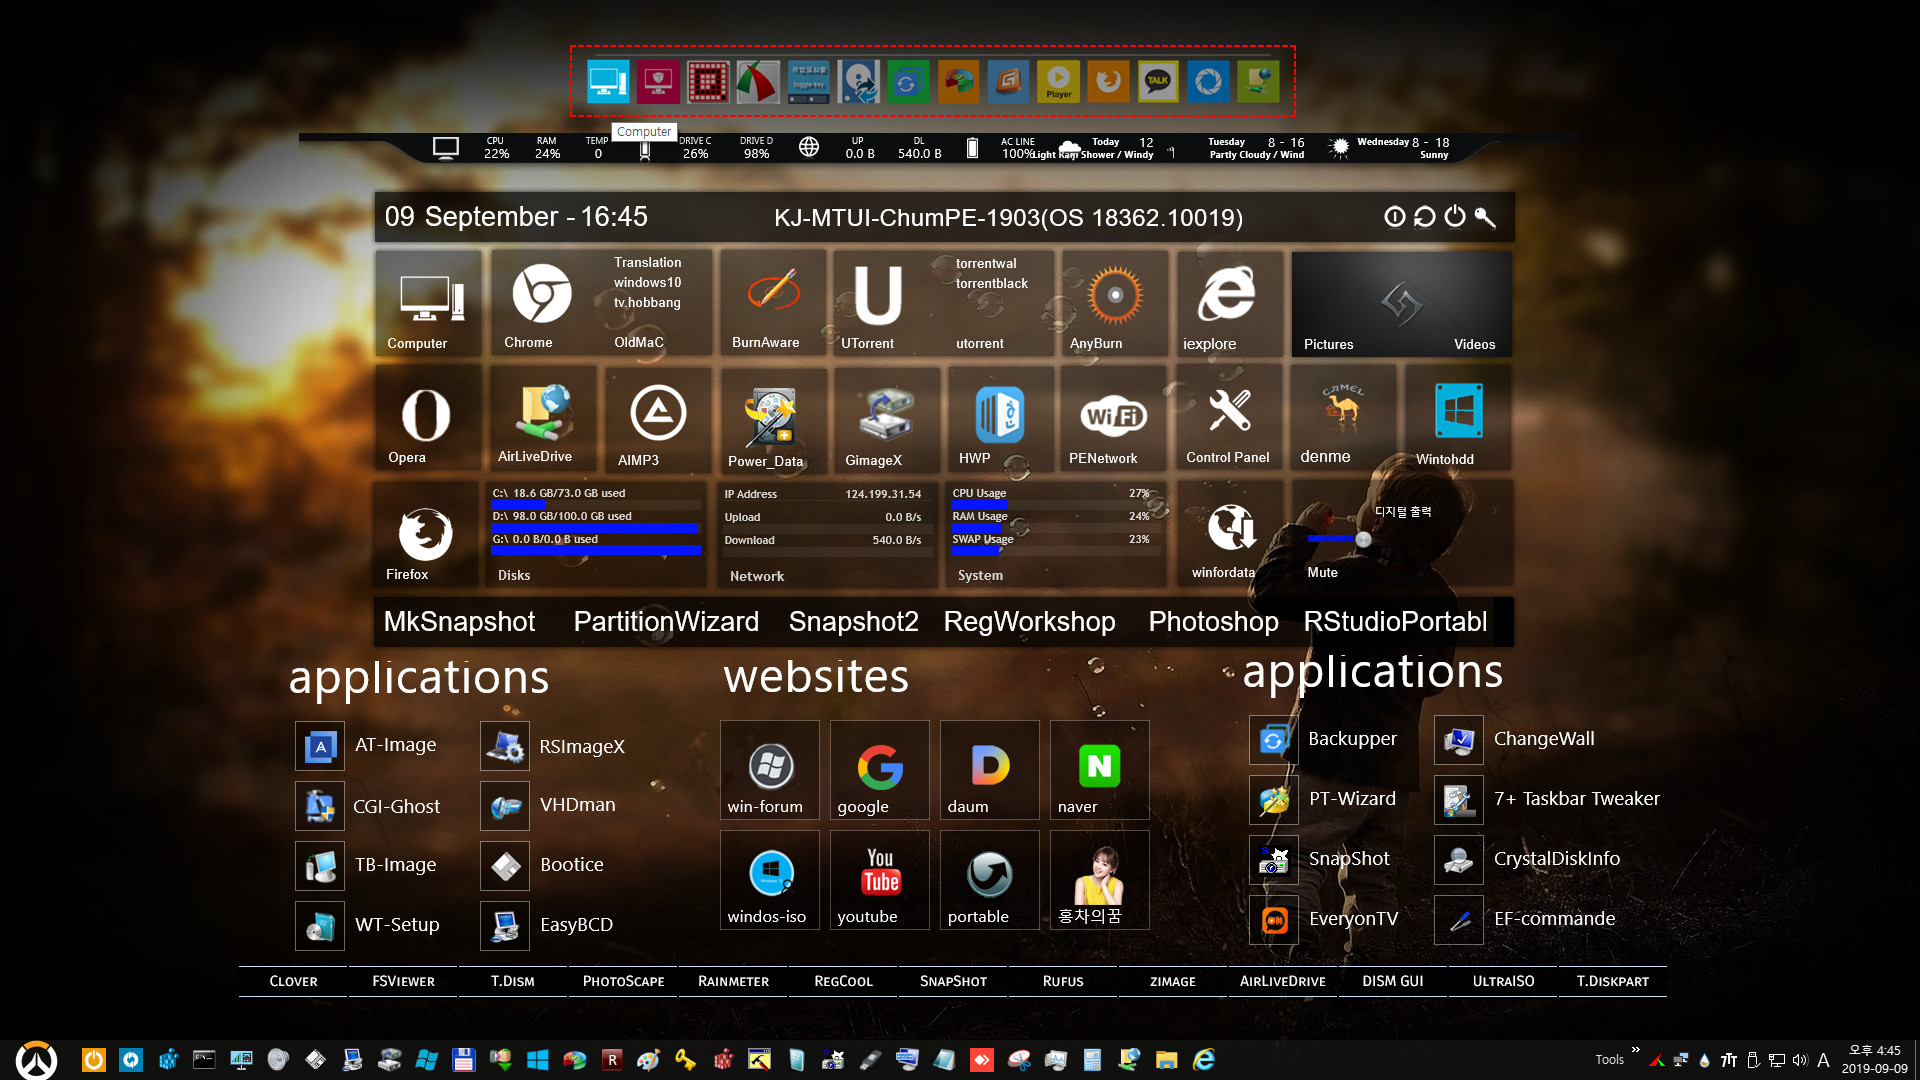Open CLOVER in bottom launcher bar
Viewport: 1920px width, 1080px height.
coord(293,981)
